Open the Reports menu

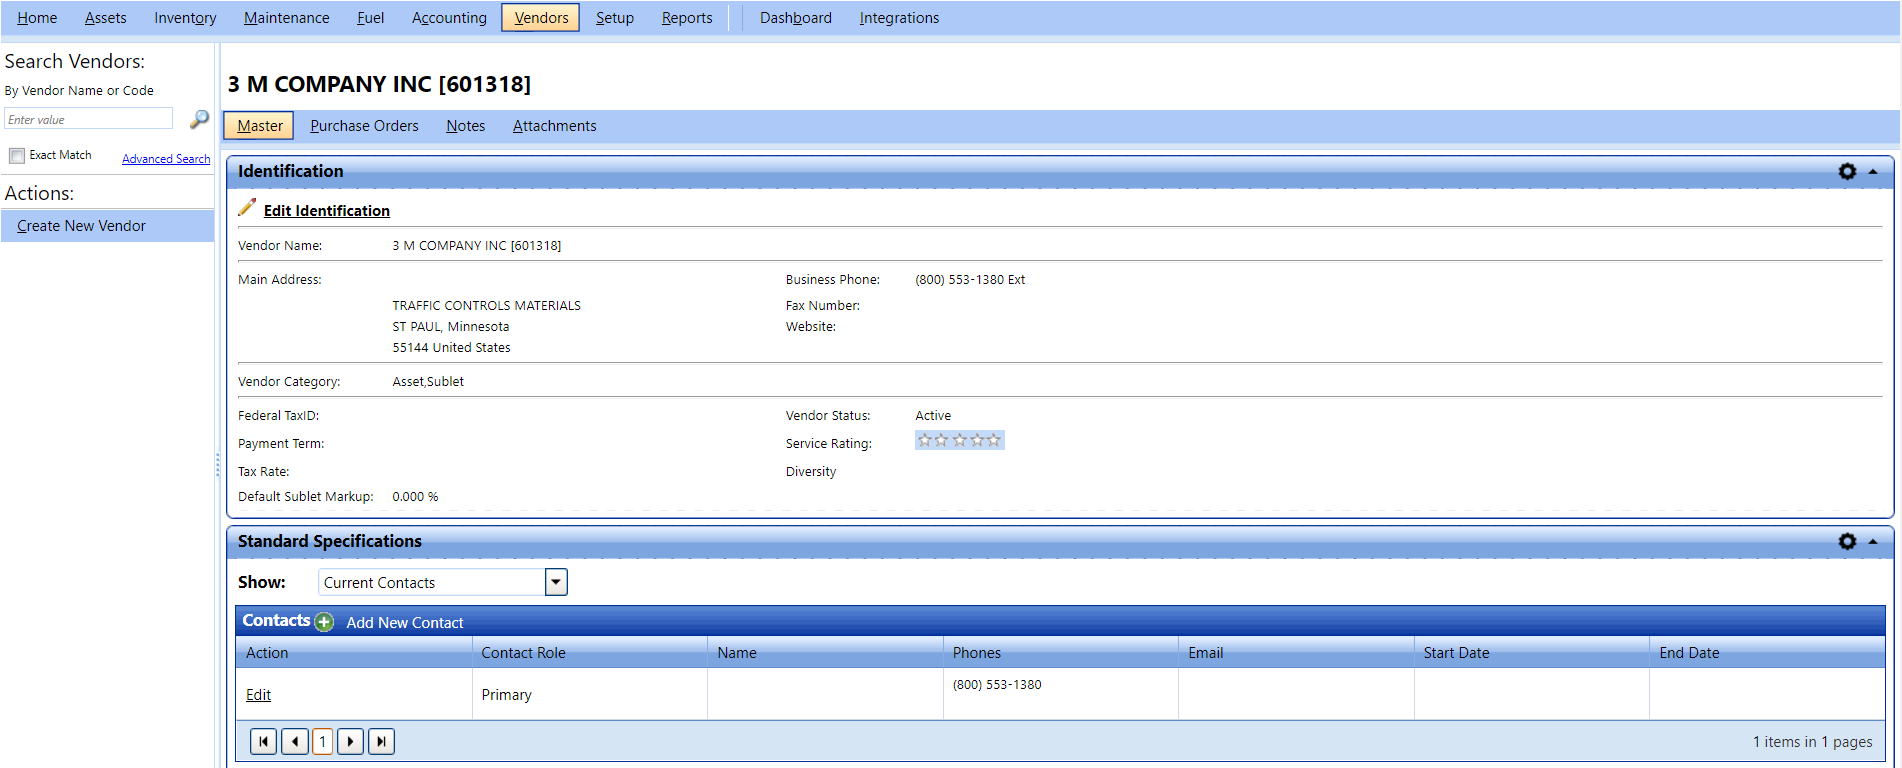tap(687, 18)
